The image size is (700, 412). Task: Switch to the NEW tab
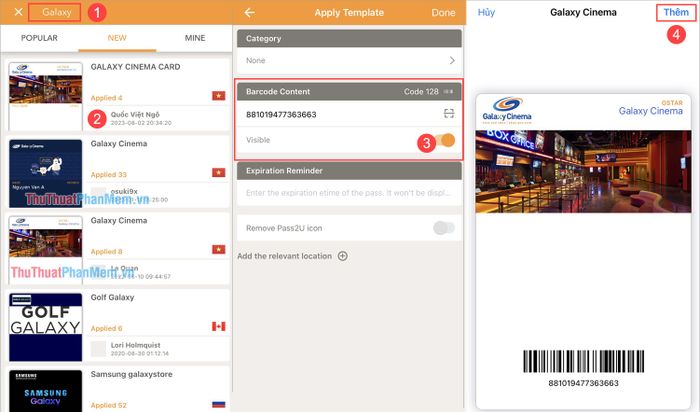click(x=117, y=38)
